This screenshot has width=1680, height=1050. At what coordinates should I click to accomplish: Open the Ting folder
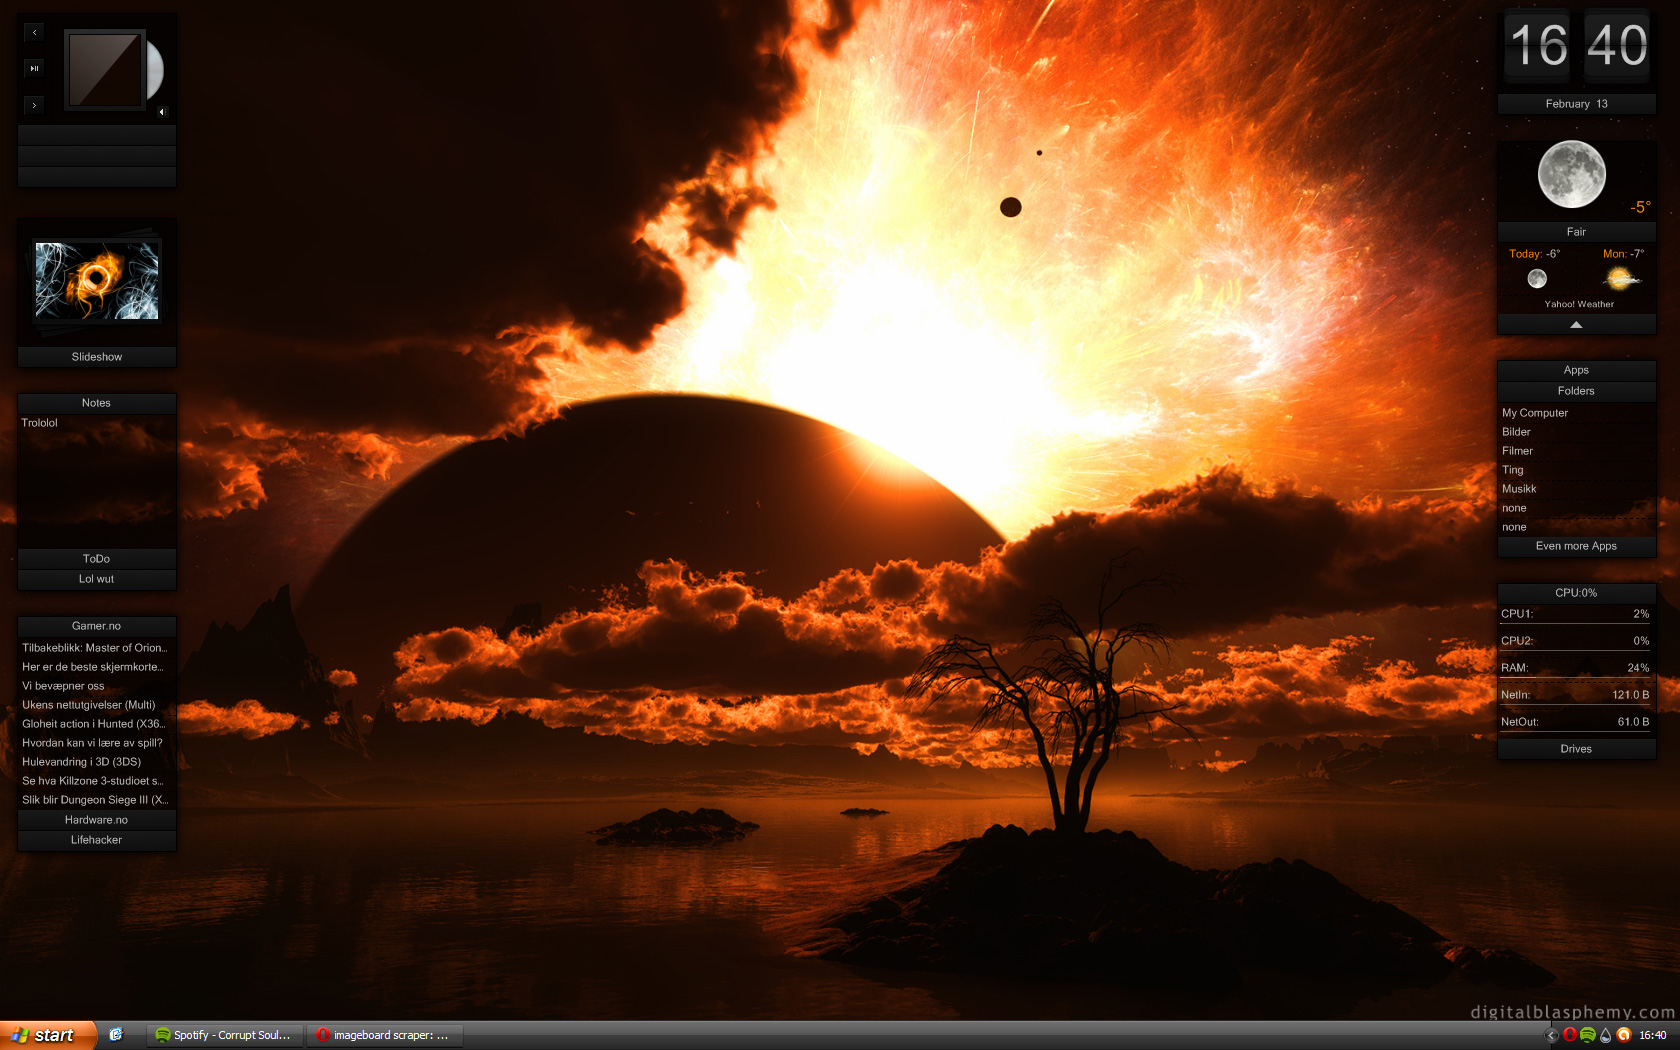(x=1513, y=470)
